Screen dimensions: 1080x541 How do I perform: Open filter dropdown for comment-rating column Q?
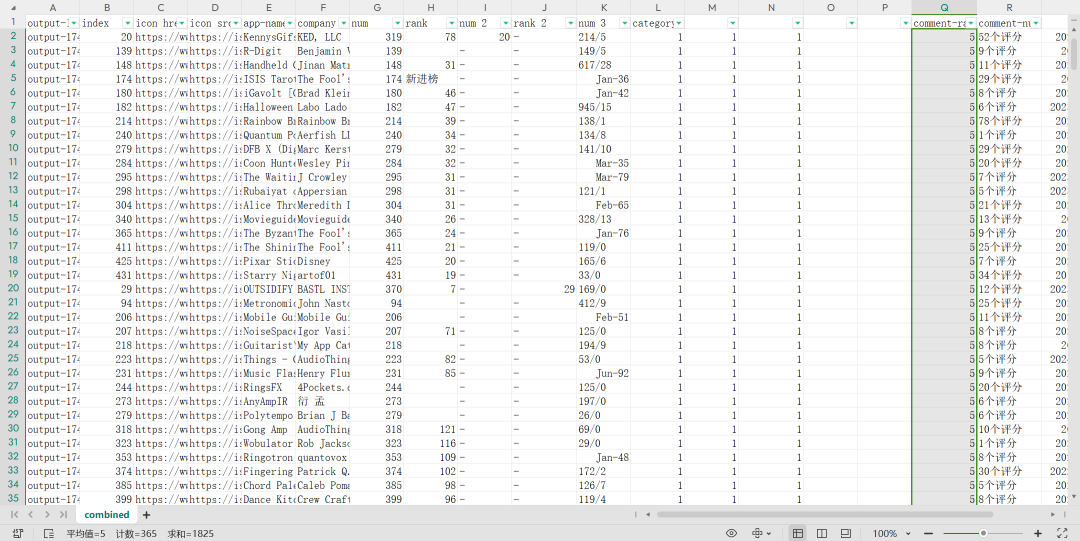(971, 23)
